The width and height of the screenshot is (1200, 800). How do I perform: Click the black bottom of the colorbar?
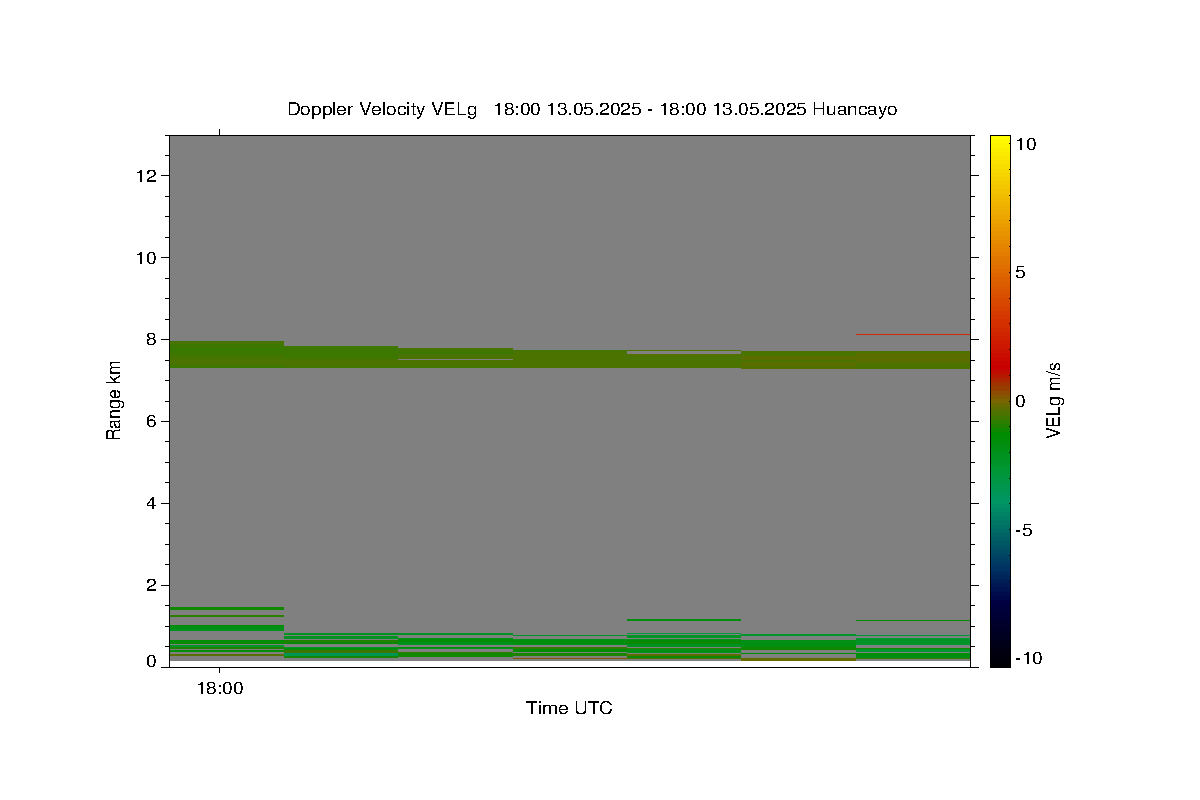(x=1000, y=660)
